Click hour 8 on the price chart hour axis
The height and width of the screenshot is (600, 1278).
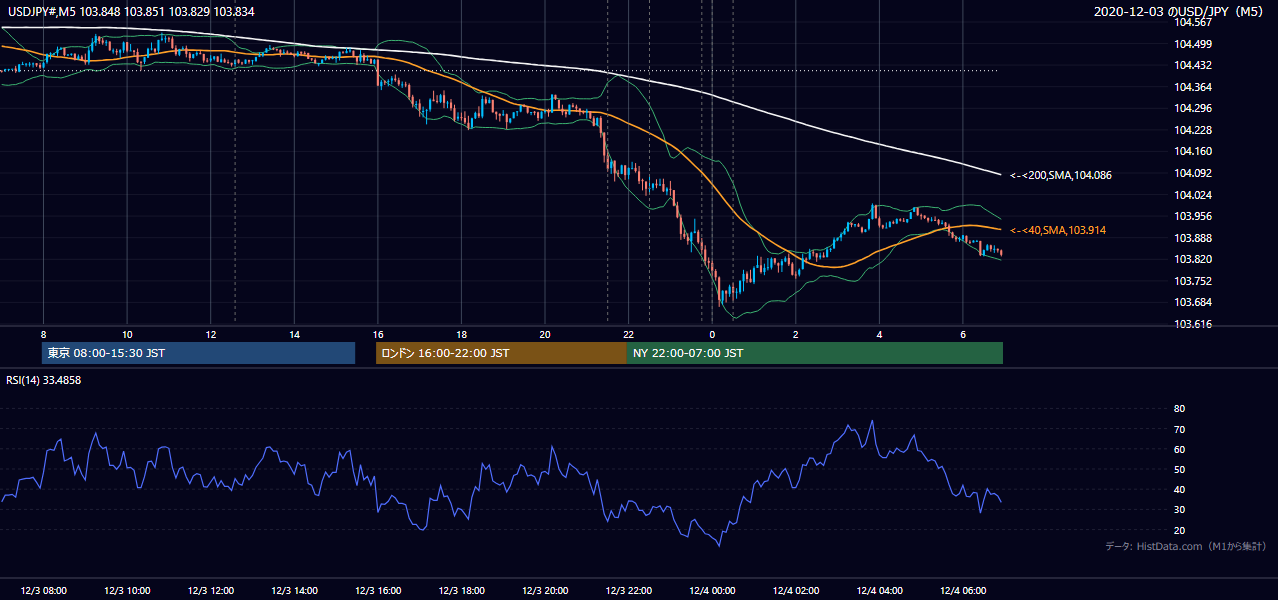coord(43,334)
